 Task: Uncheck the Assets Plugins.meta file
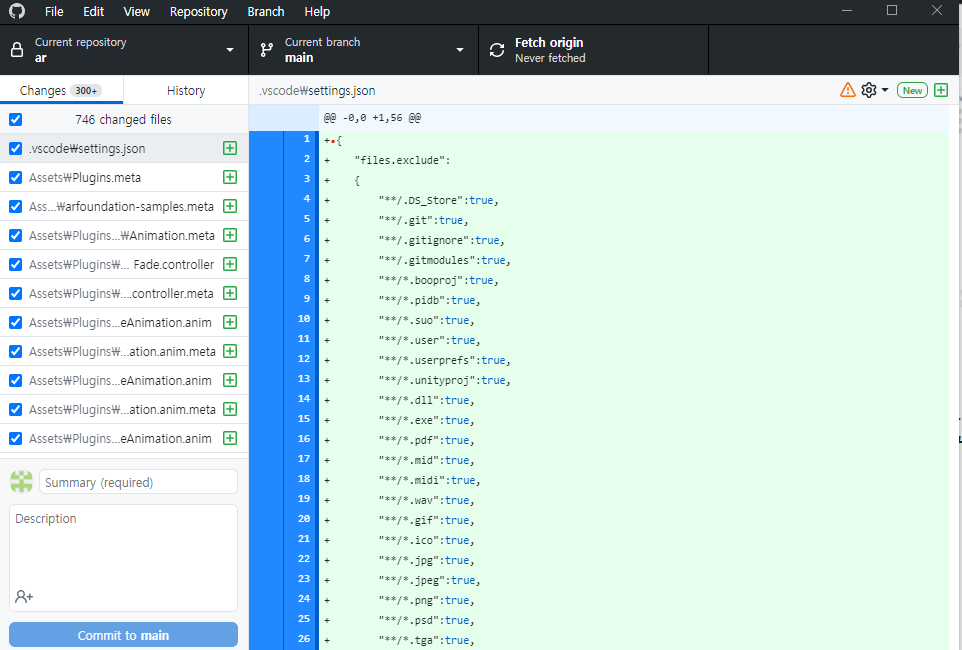[x=16, y=177]
